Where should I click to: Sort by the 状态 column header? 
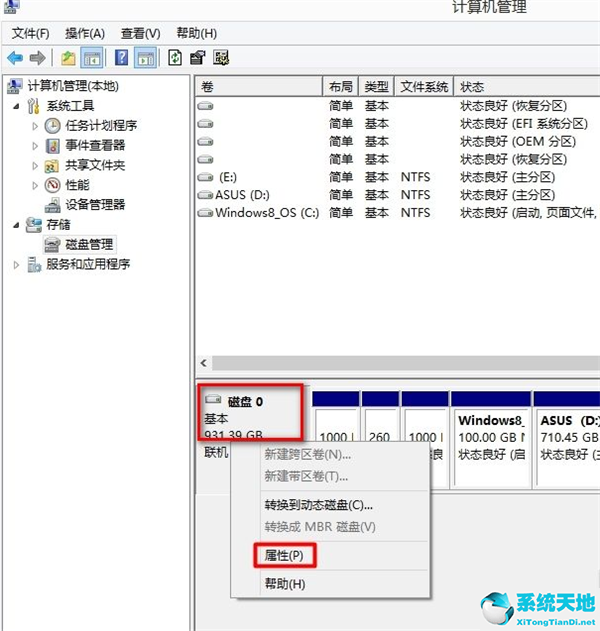pyautogui.click(x=527, y=87)
